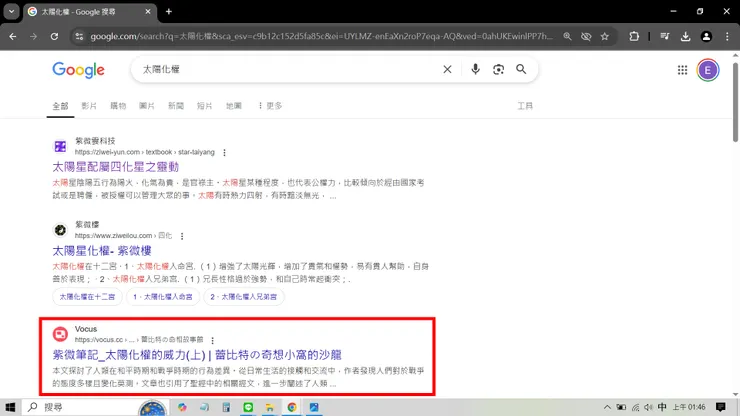
Task: Switch to the 圖片 tab
Action: (147, 106)
